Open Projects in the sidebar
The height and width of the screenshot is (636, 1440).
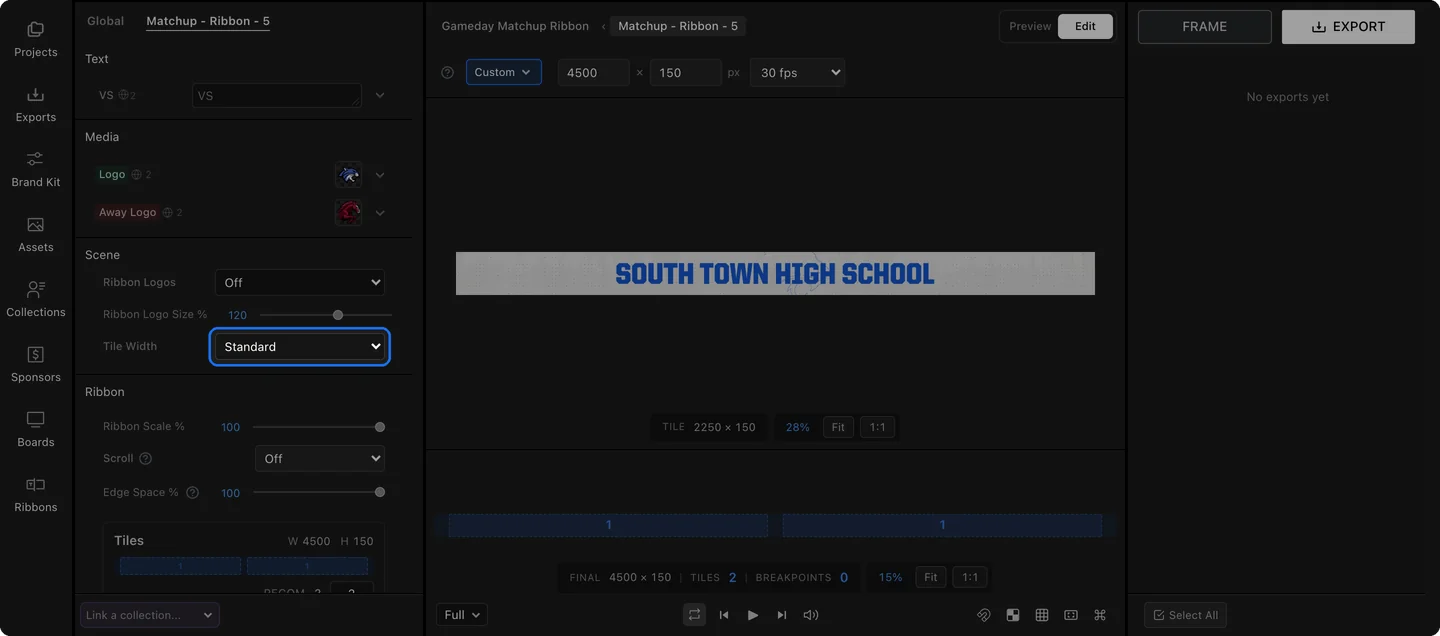[x=36, y=40]
